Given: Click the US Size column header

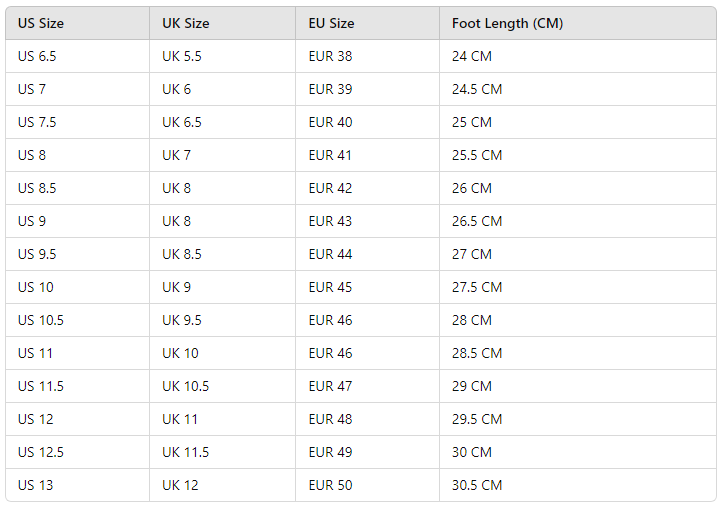Looking at the screenshot, I should (x=41, y=23).
